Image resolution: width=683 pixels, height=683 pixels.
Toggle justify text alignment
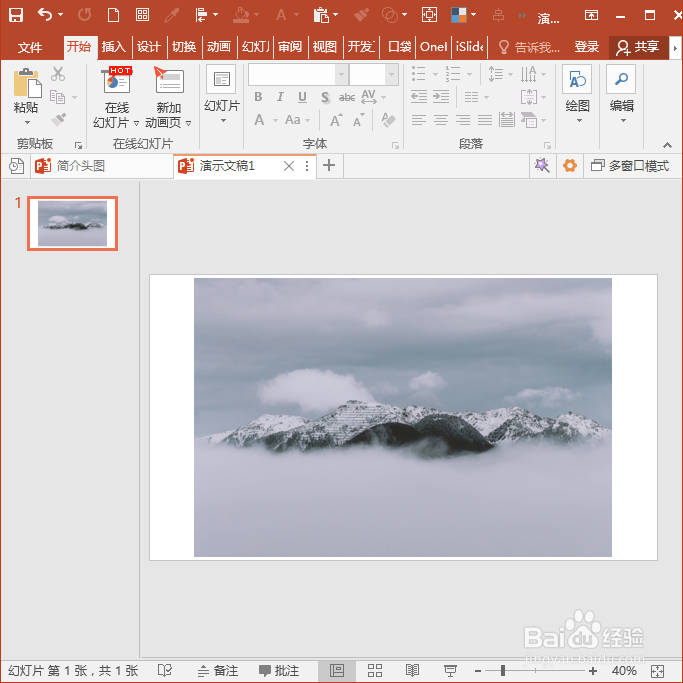[x=485, y=120]
